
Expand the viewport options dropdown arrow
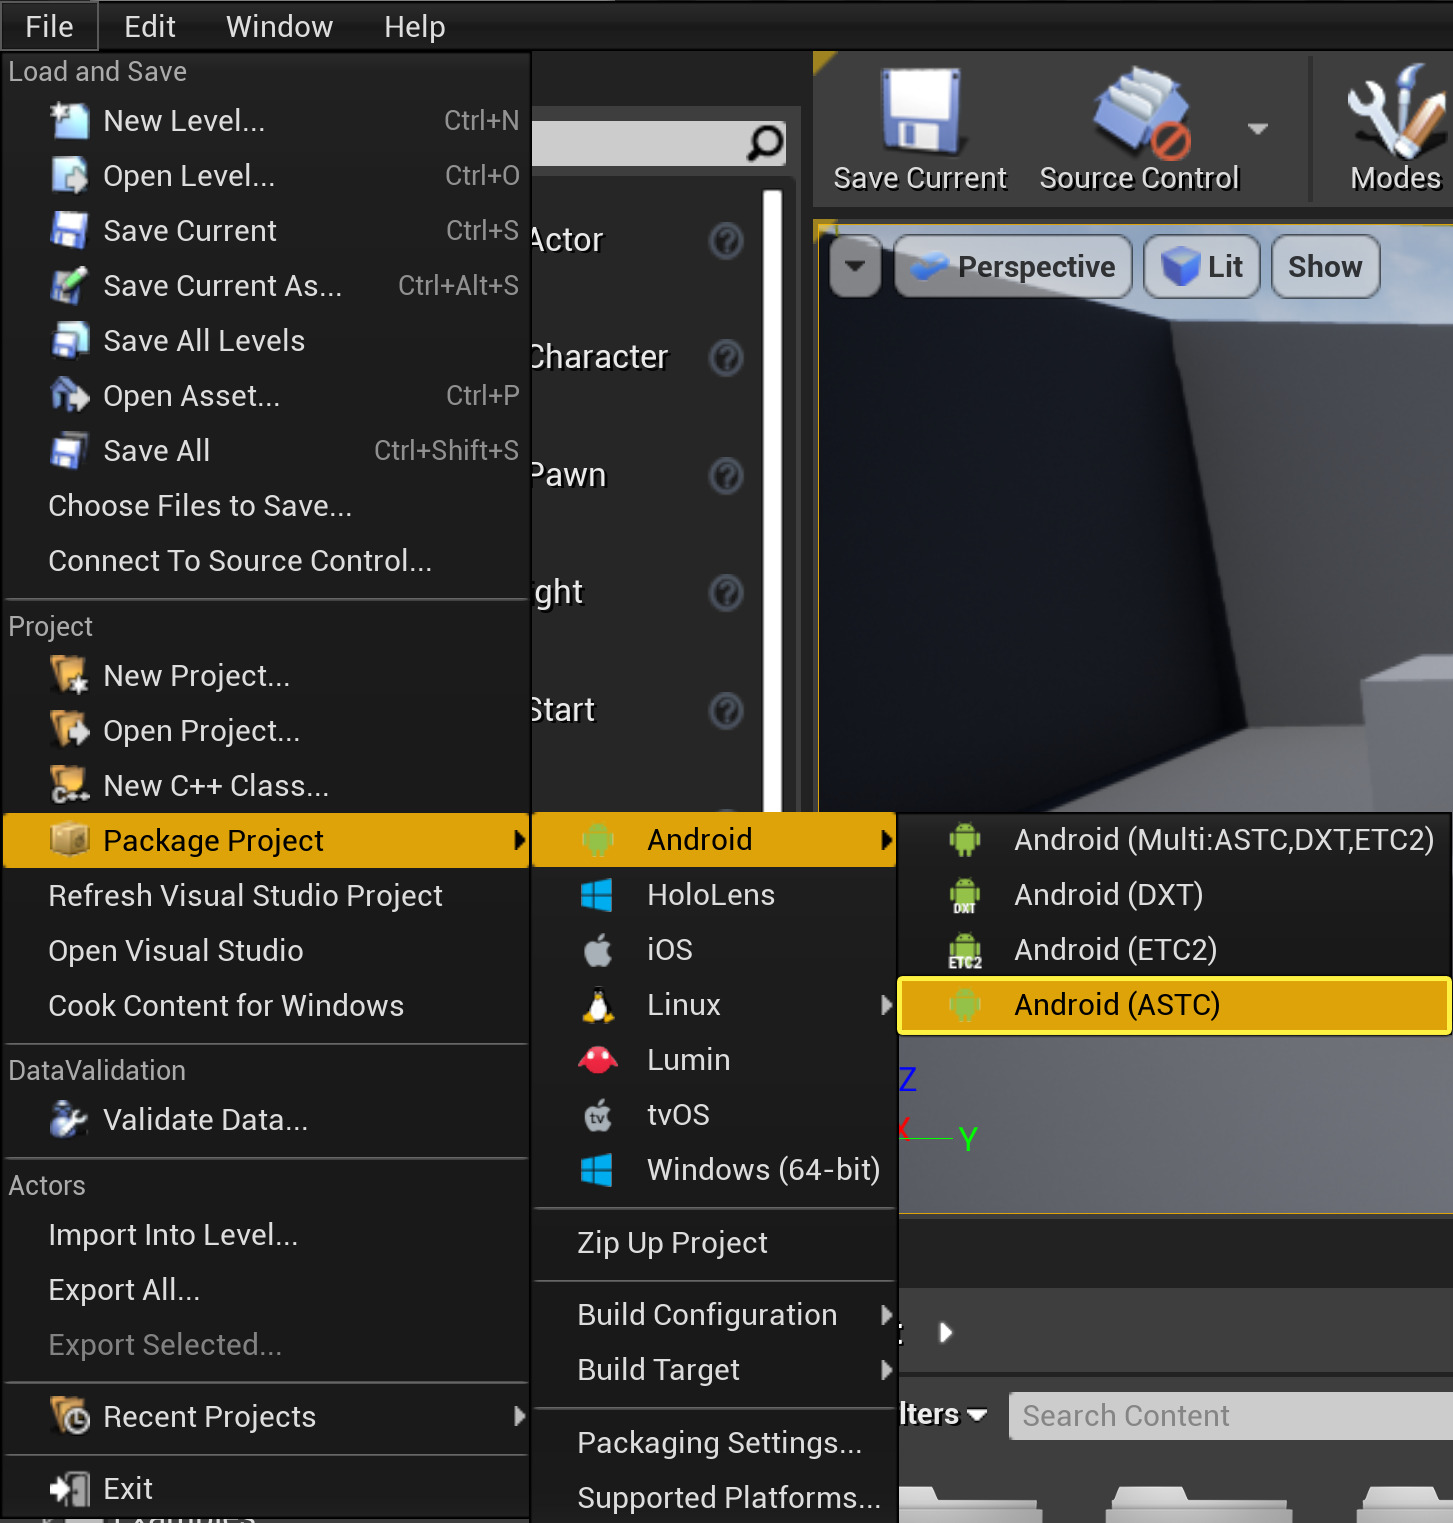(855, 266)
